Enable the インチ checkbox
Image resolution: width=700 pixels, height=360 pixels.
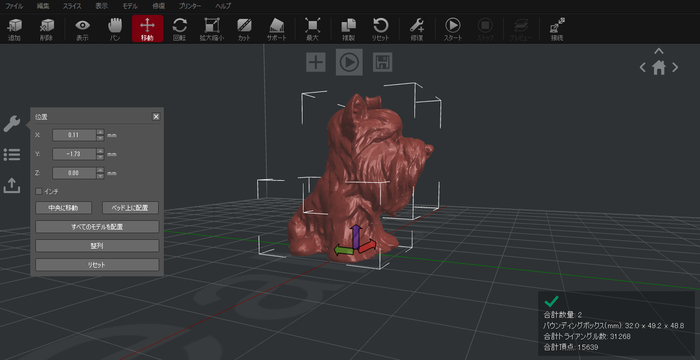(39, 191)
